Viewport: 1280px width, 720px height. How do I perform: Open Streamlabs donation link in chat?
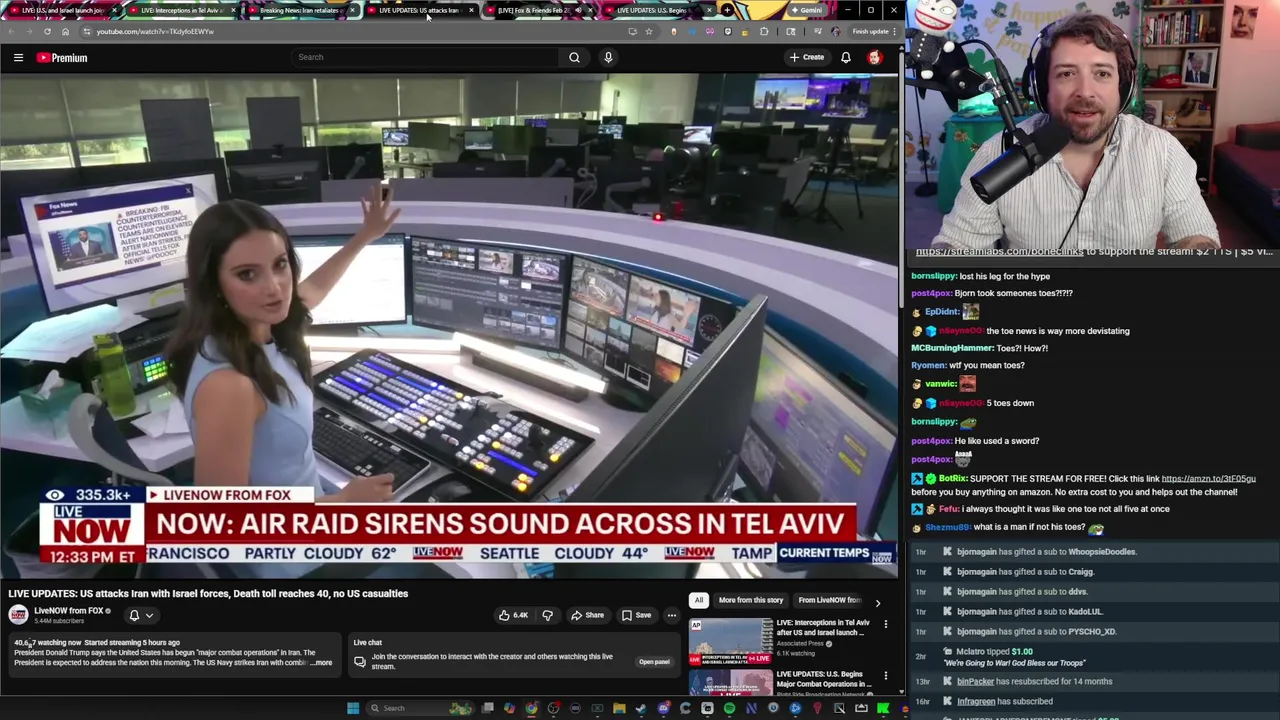coord(999,252)
